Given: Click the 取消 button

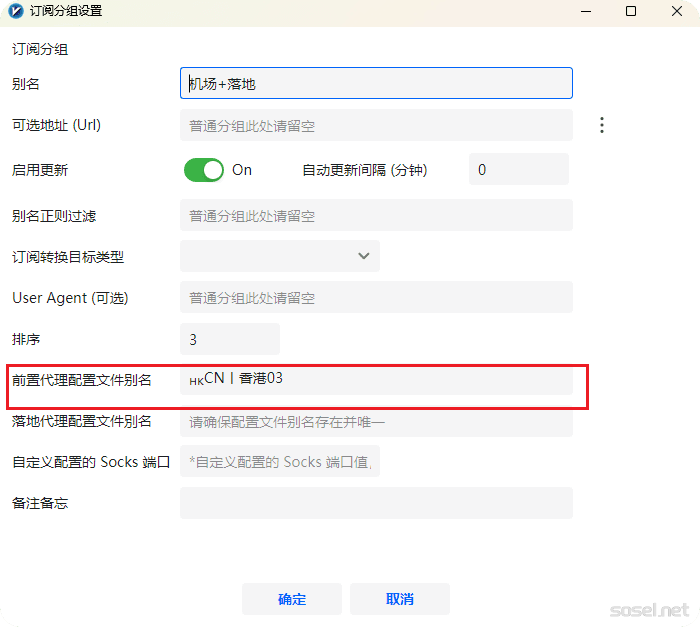Looking at the screenshot, I should pos(400,599).
